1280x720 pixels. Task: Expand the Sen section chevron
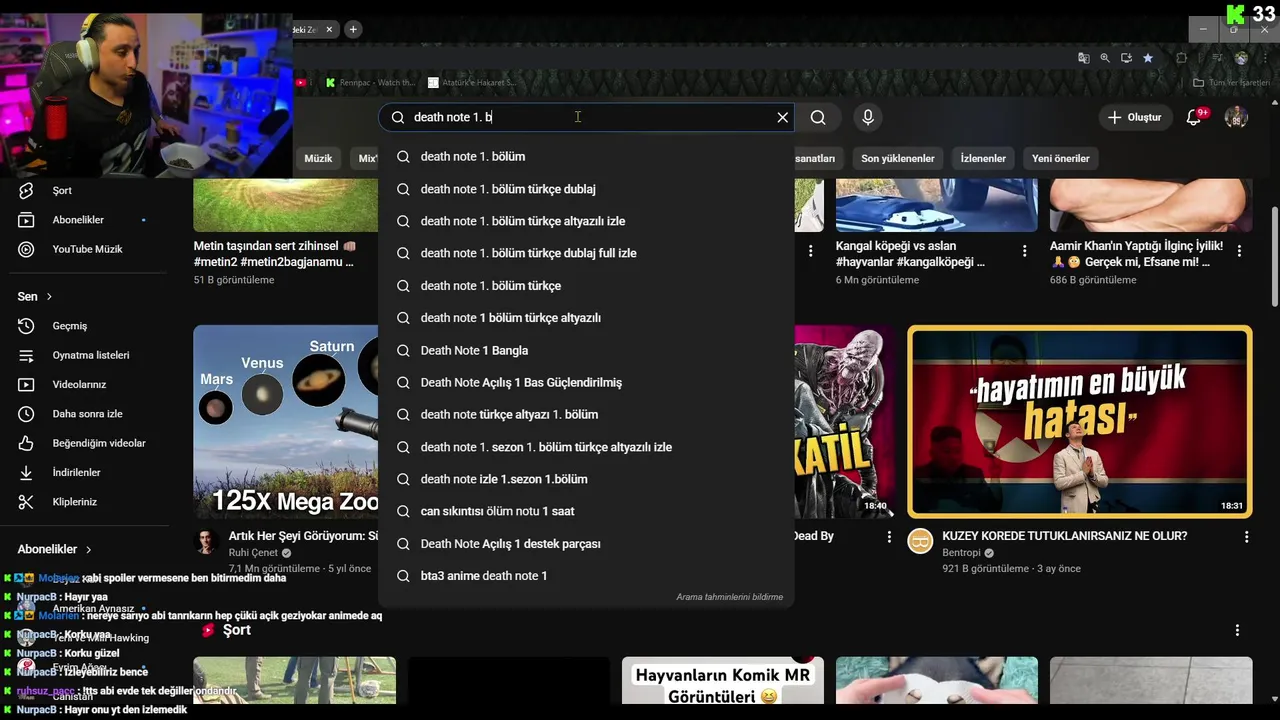[49, 297]
